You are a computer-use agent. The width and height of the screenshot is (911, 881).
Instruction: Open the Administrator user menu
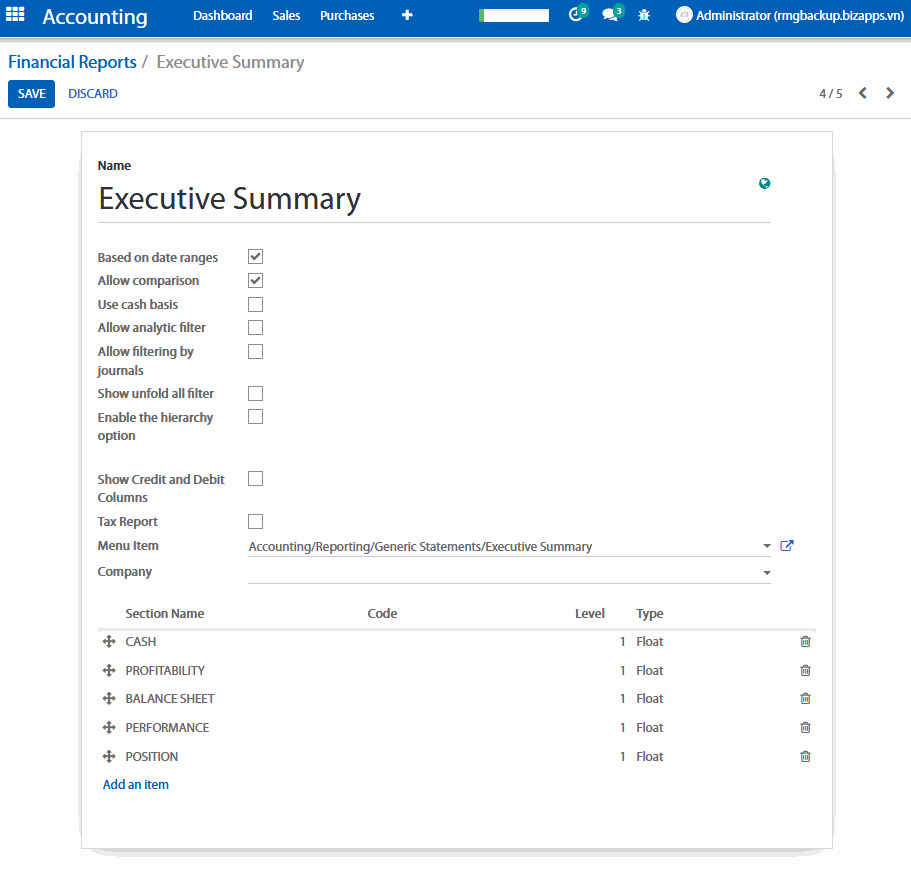(790, 16)
